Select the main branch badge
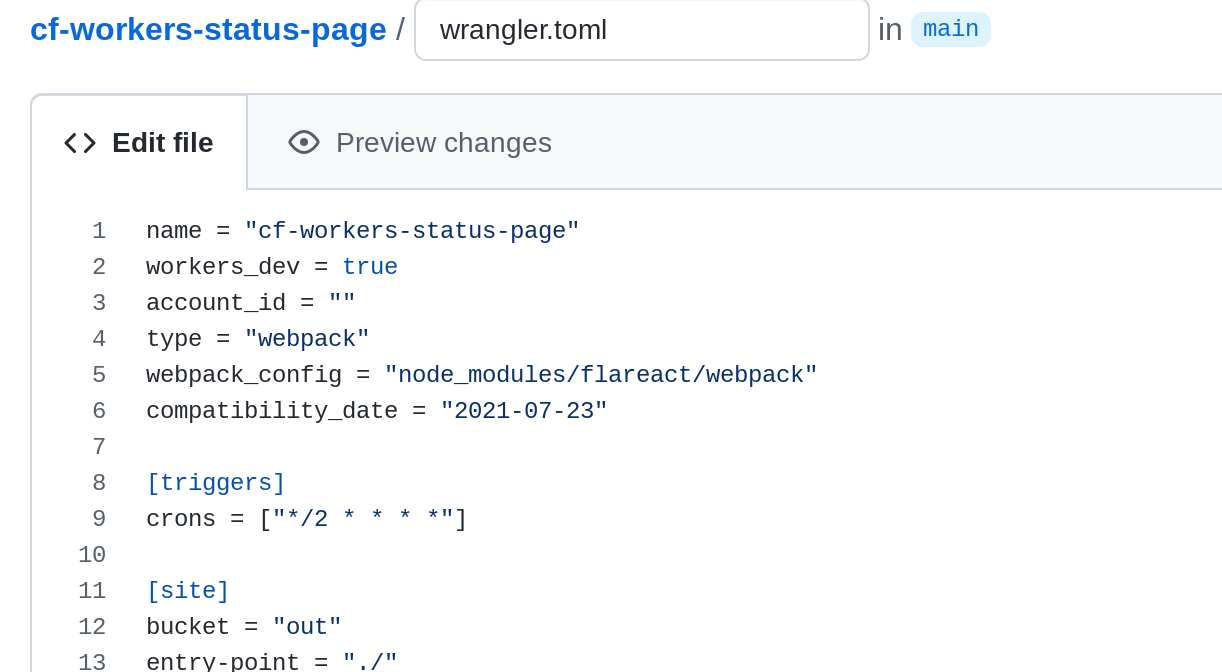This screenshot has width=1222, height=672. 950,30
